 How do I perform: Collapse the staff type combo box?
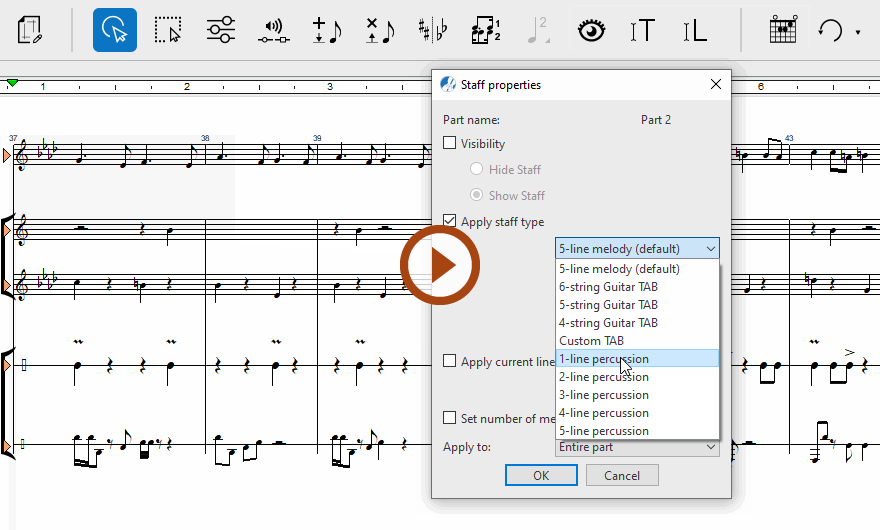(x=637, y=248)
